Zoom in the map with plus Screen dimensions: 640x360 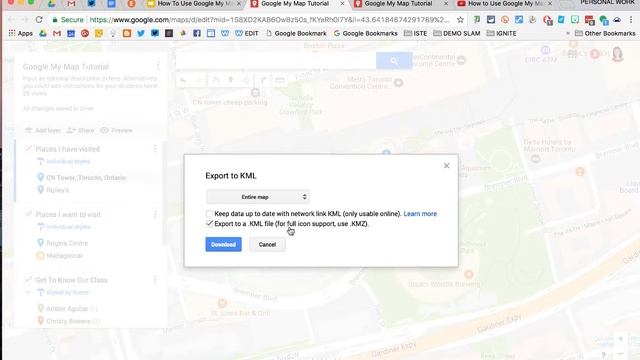pos(620,339)
